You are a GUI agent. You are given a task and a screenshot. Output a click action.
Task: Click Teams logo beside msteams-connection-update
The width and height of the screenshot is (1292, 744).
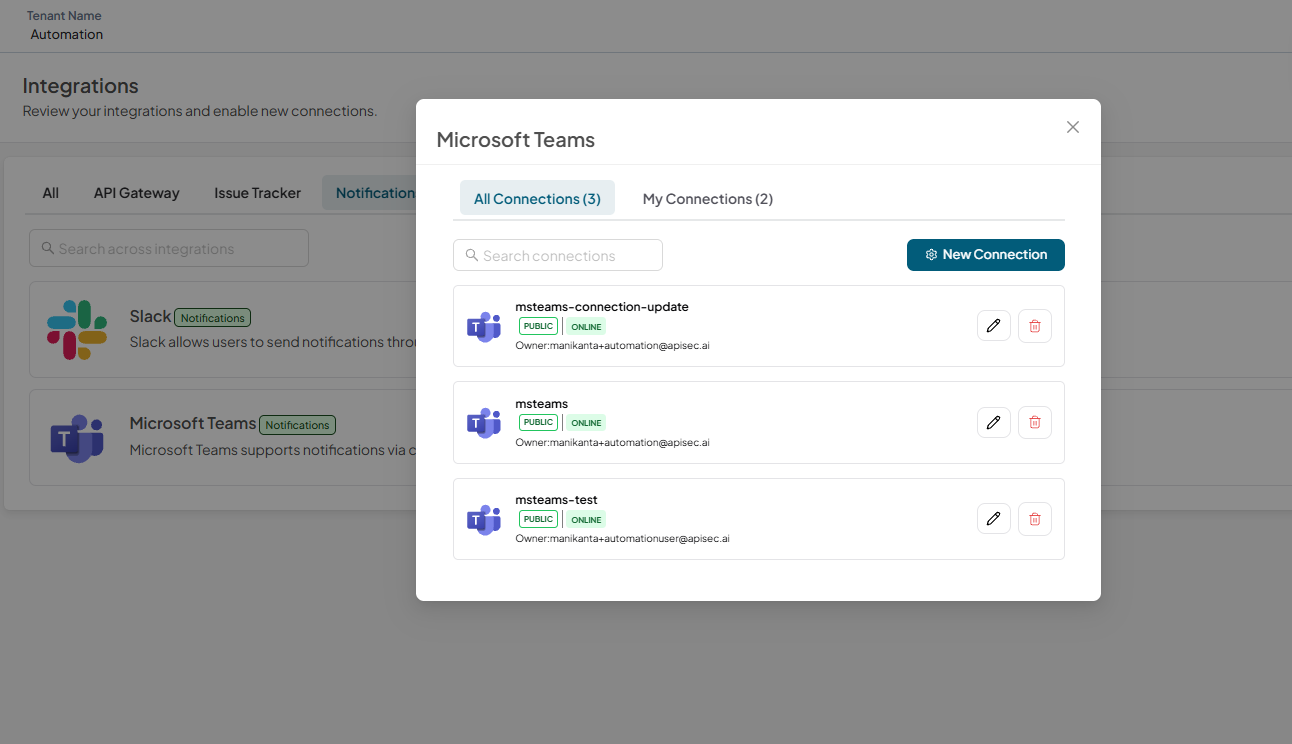(484, 326)
